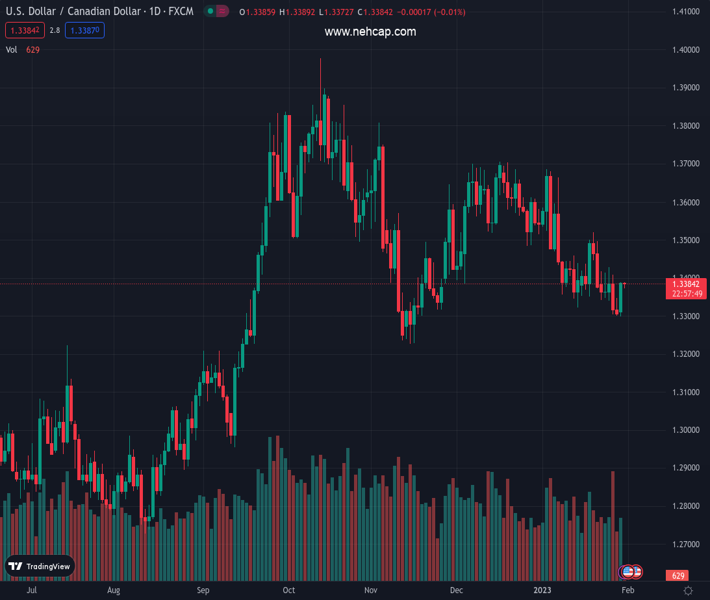710x600 pixels.
Task: Click the 1.40000 level on price scale
Action: (x=685, y=50)
